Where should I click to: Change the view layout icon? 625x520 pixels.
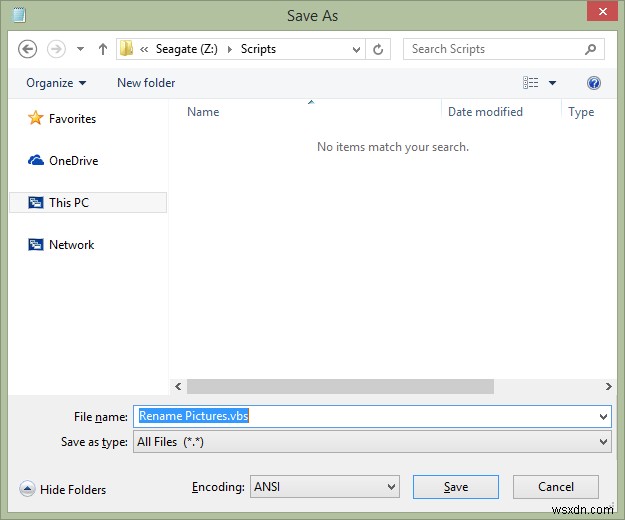(x=531, y=83)
